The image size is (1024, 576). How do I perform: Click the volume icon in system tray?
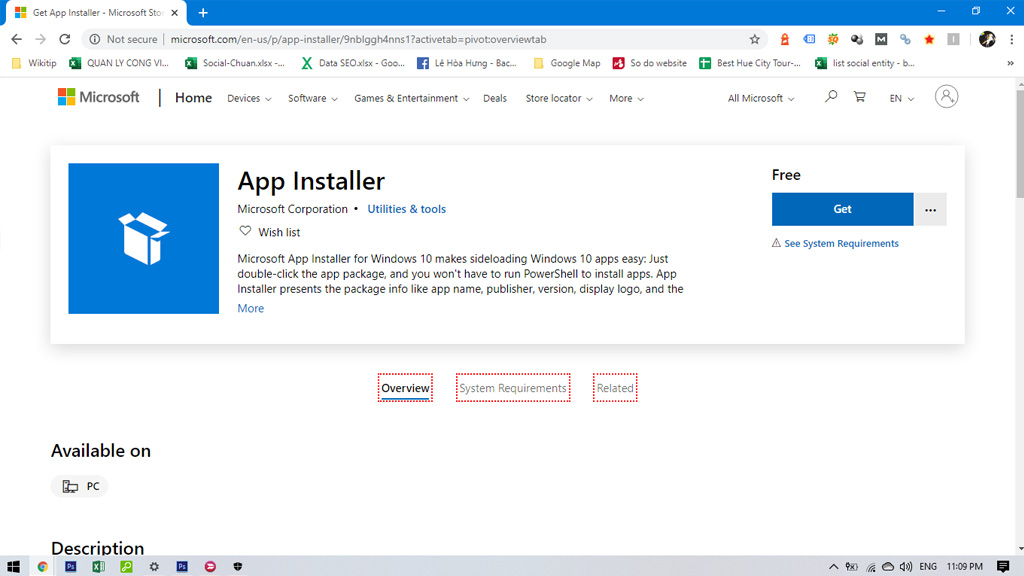coord(906,566)
